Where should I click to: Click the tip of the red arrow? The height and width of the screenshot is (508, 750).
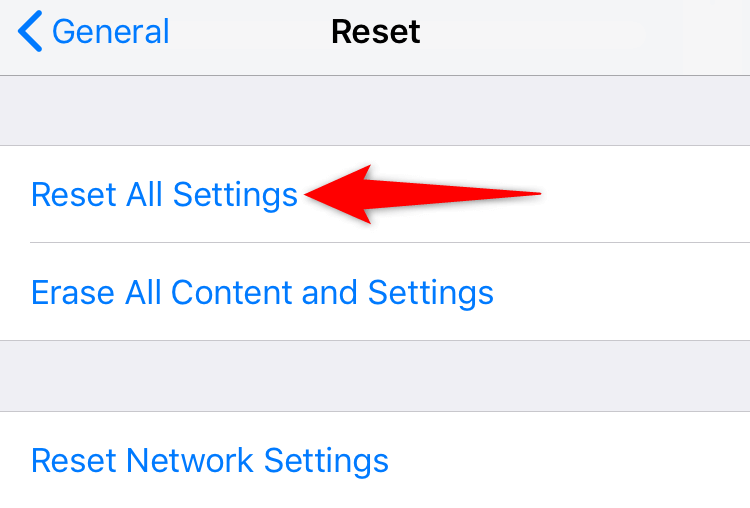[x=309, y=195]
